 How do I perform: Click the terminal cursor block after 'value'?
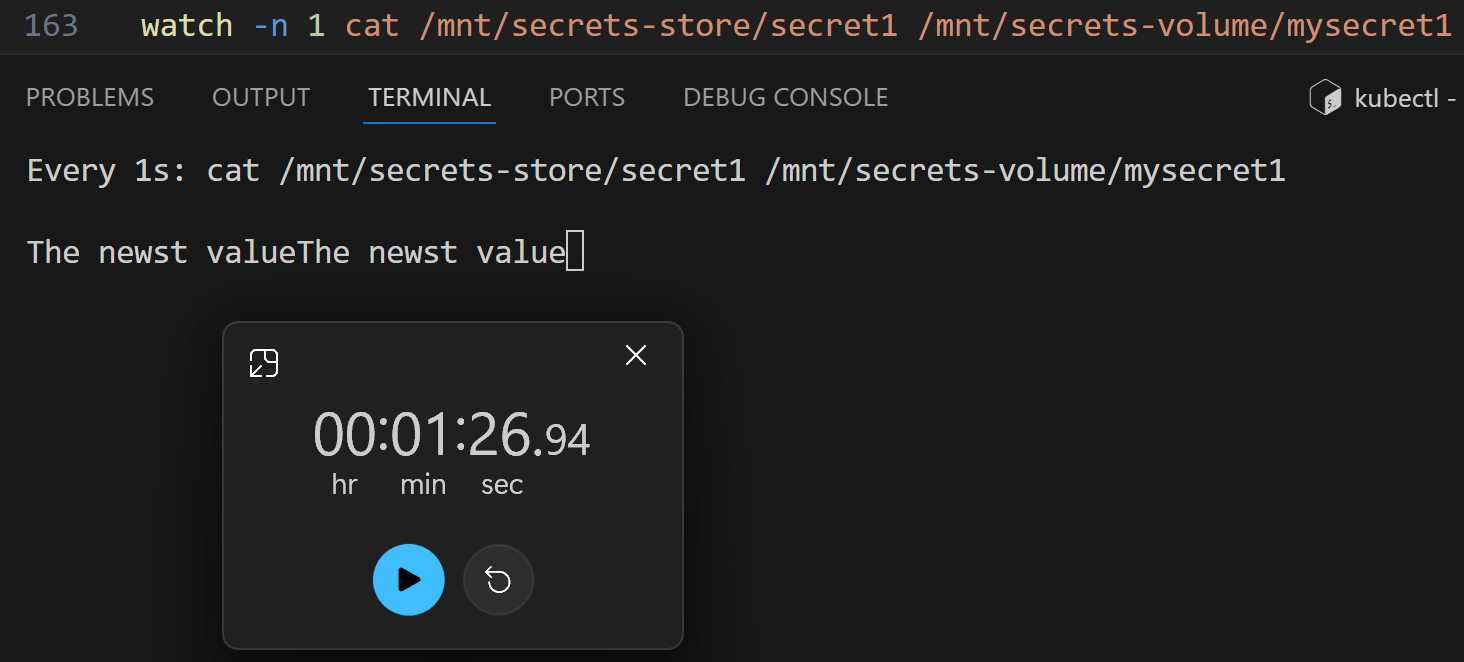pos(575,251)
